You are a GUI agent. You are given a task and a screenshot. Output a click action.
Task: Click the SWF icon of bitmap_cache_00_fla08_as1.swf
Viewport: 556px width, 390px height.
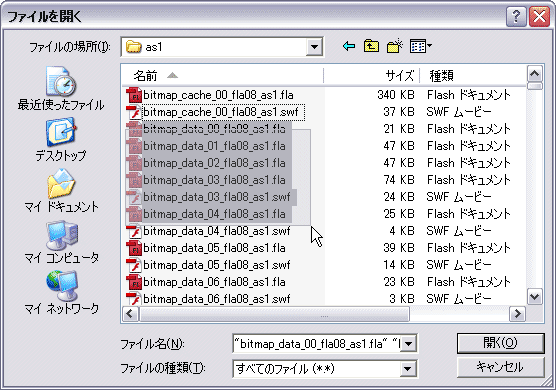point(134,112)
